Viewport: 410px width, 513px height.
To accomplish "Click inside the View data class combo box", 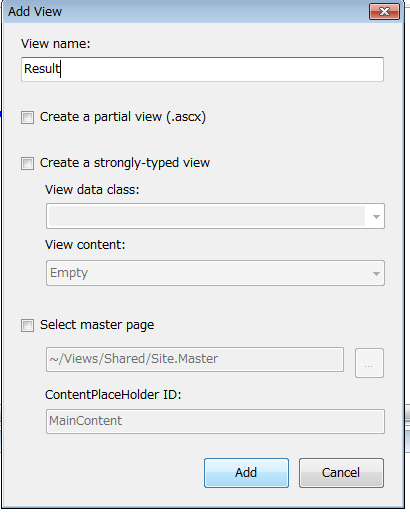I will 207,216.
